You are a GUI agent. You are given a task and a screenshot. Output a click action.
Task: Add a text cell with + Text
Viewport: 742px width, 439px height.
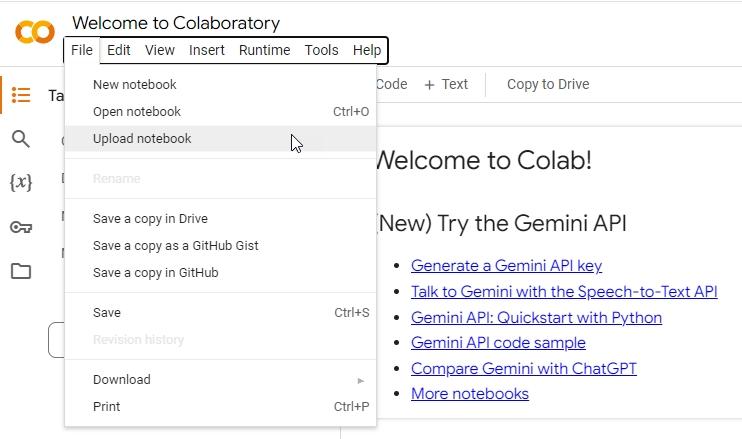click(x=446, y=85)
